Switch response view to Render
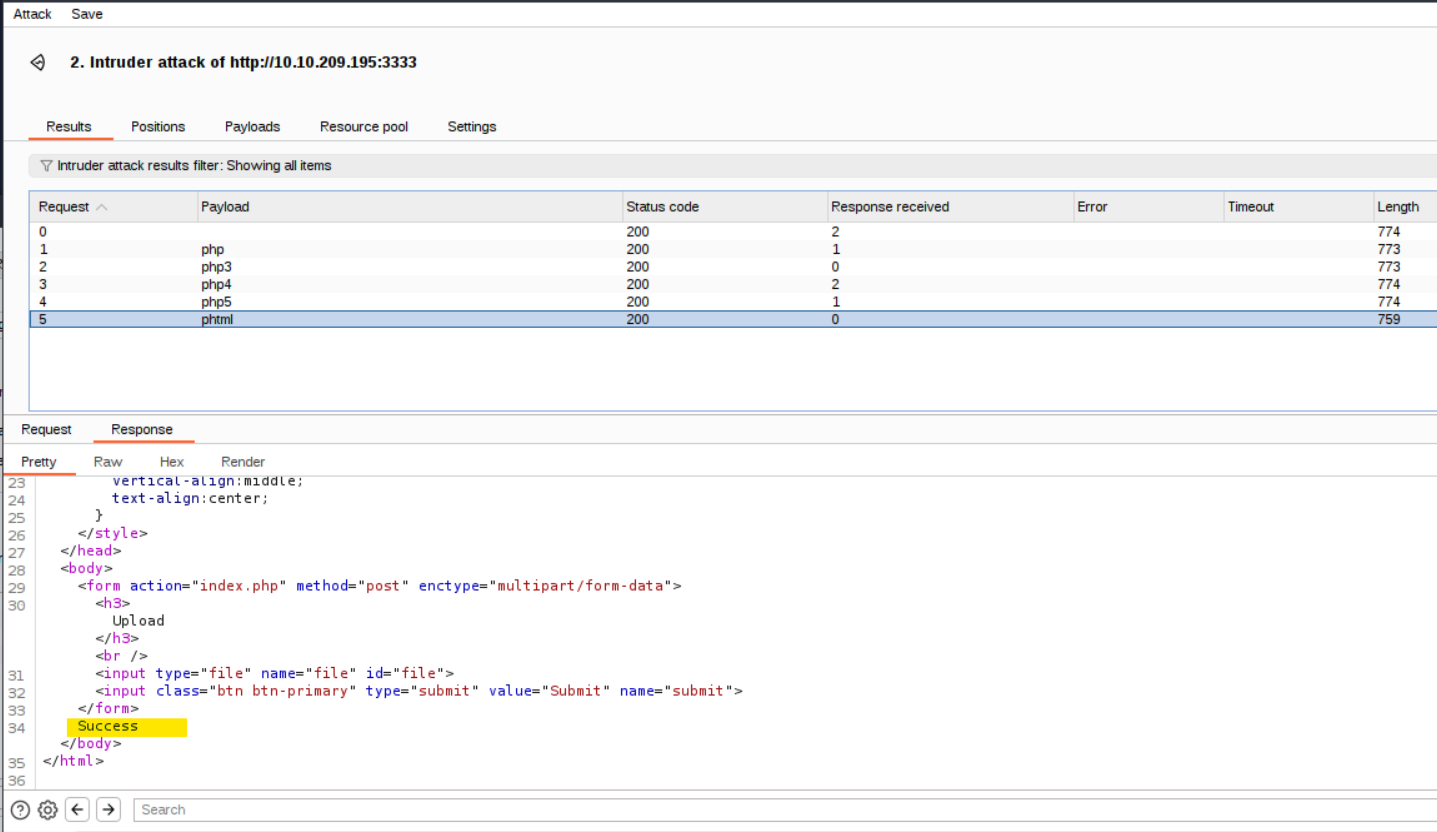The height and width of the screenshot is (832, 1437). tap(243, 462)
